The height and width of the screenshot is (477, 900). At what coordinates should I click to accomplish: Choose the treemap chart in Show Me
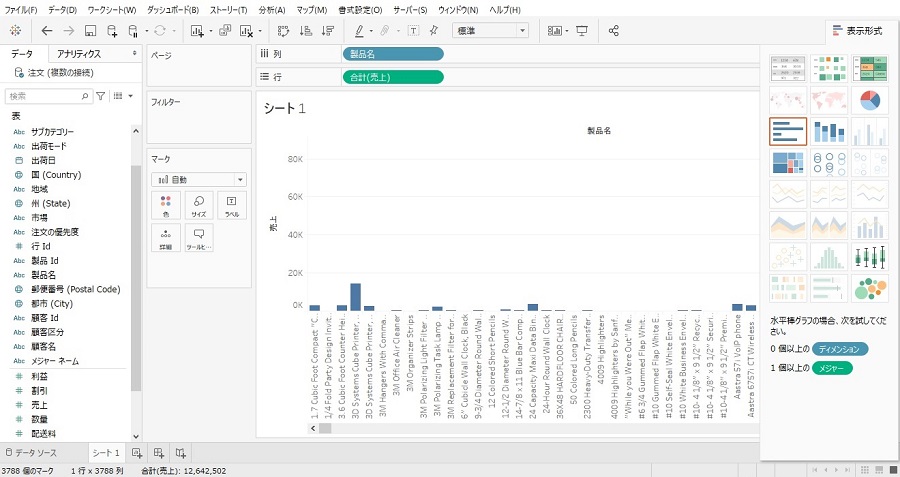pos(788,163)
